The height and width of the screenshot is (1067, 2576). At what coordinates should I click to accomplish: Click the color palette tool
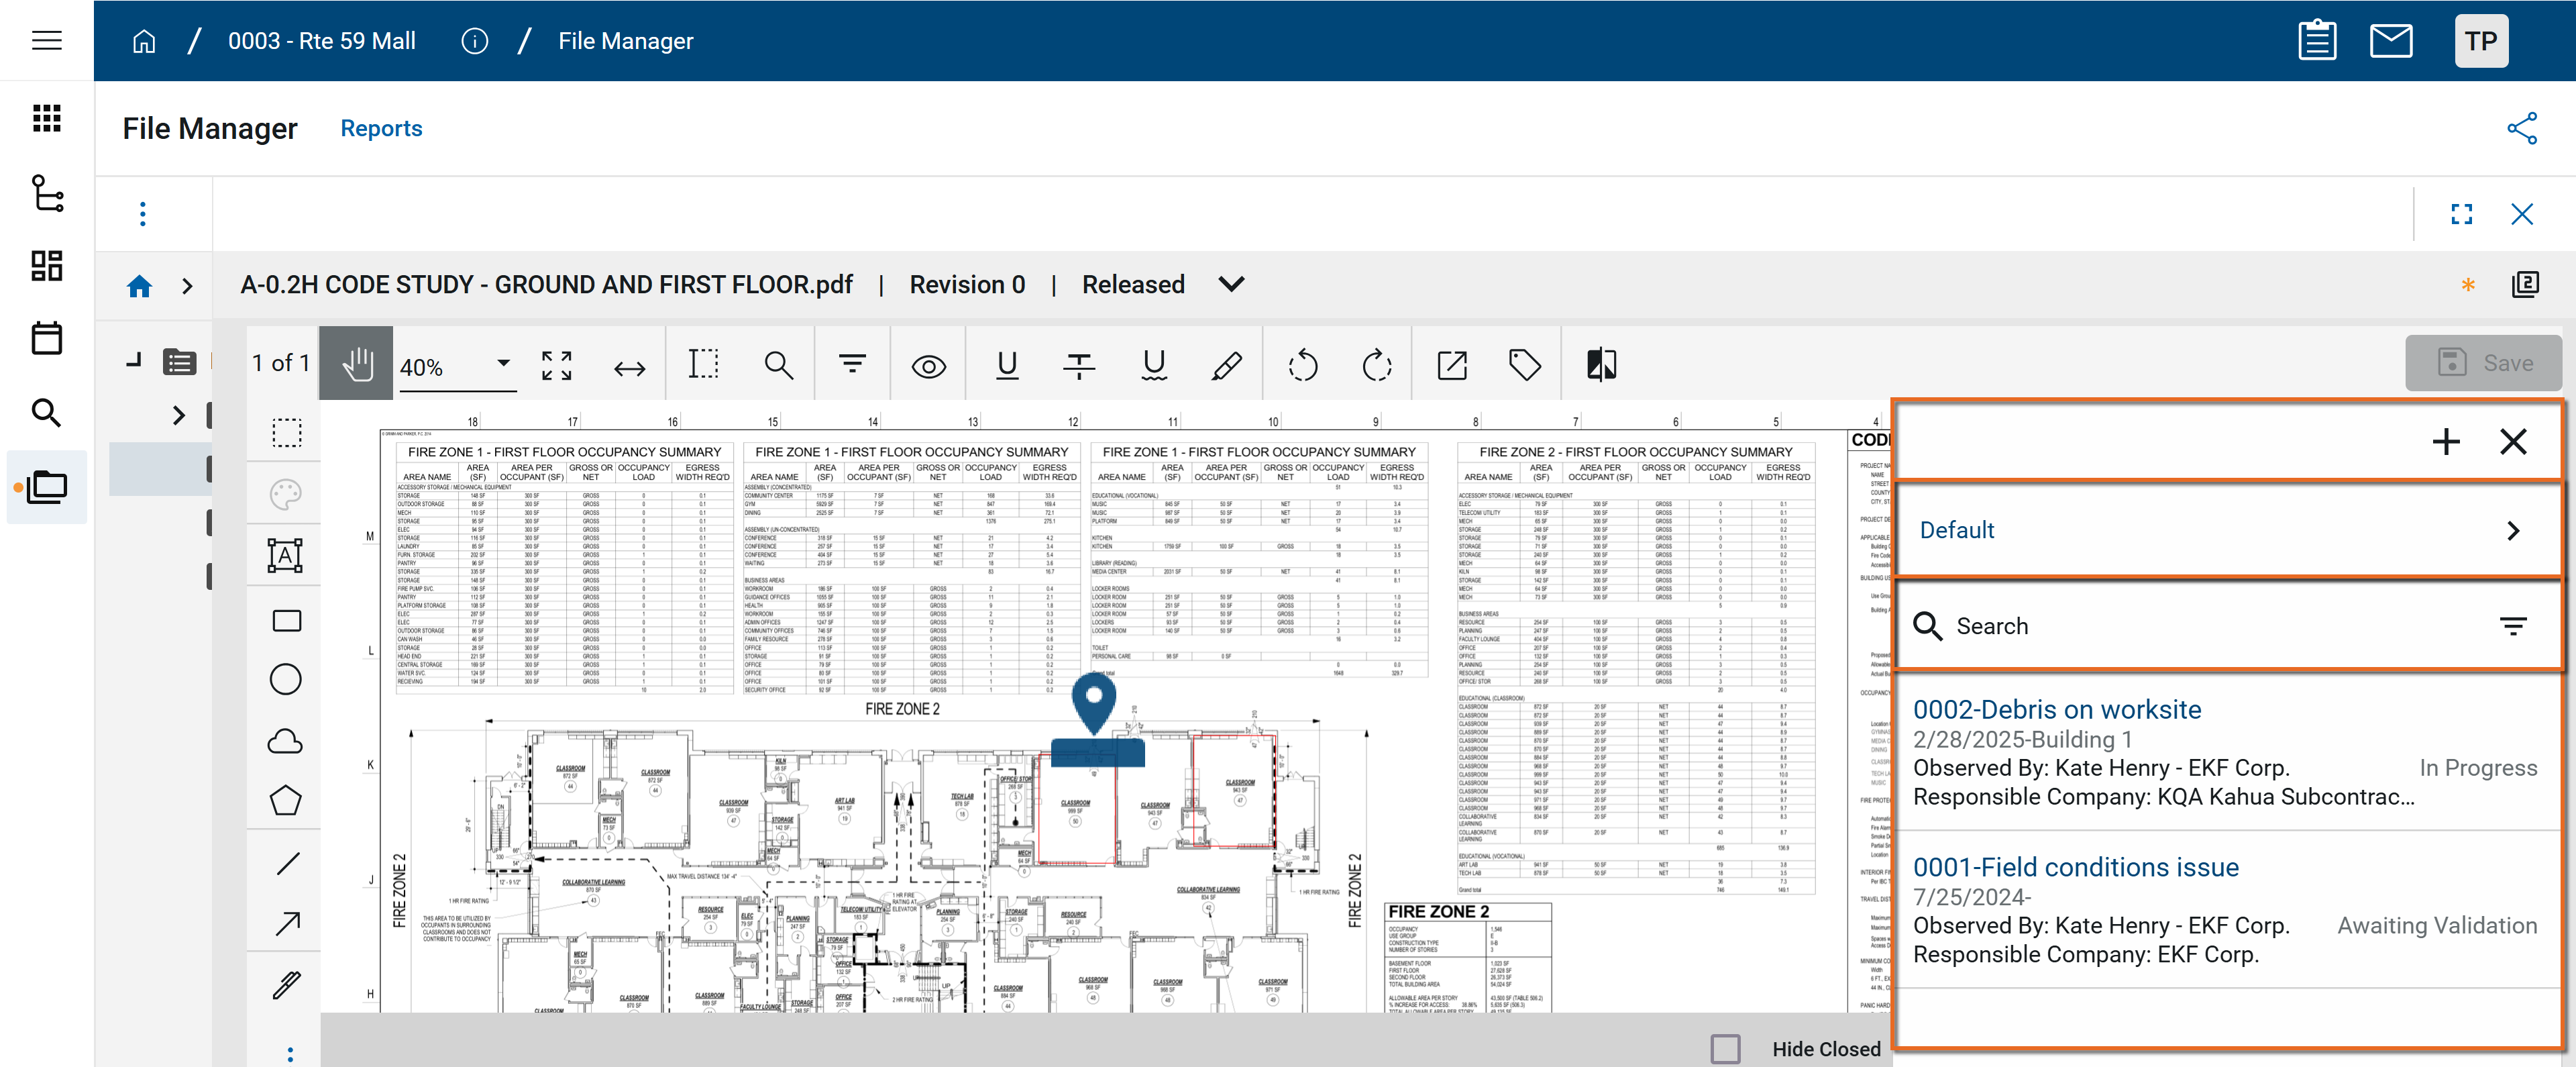click(x=285, y=493)
